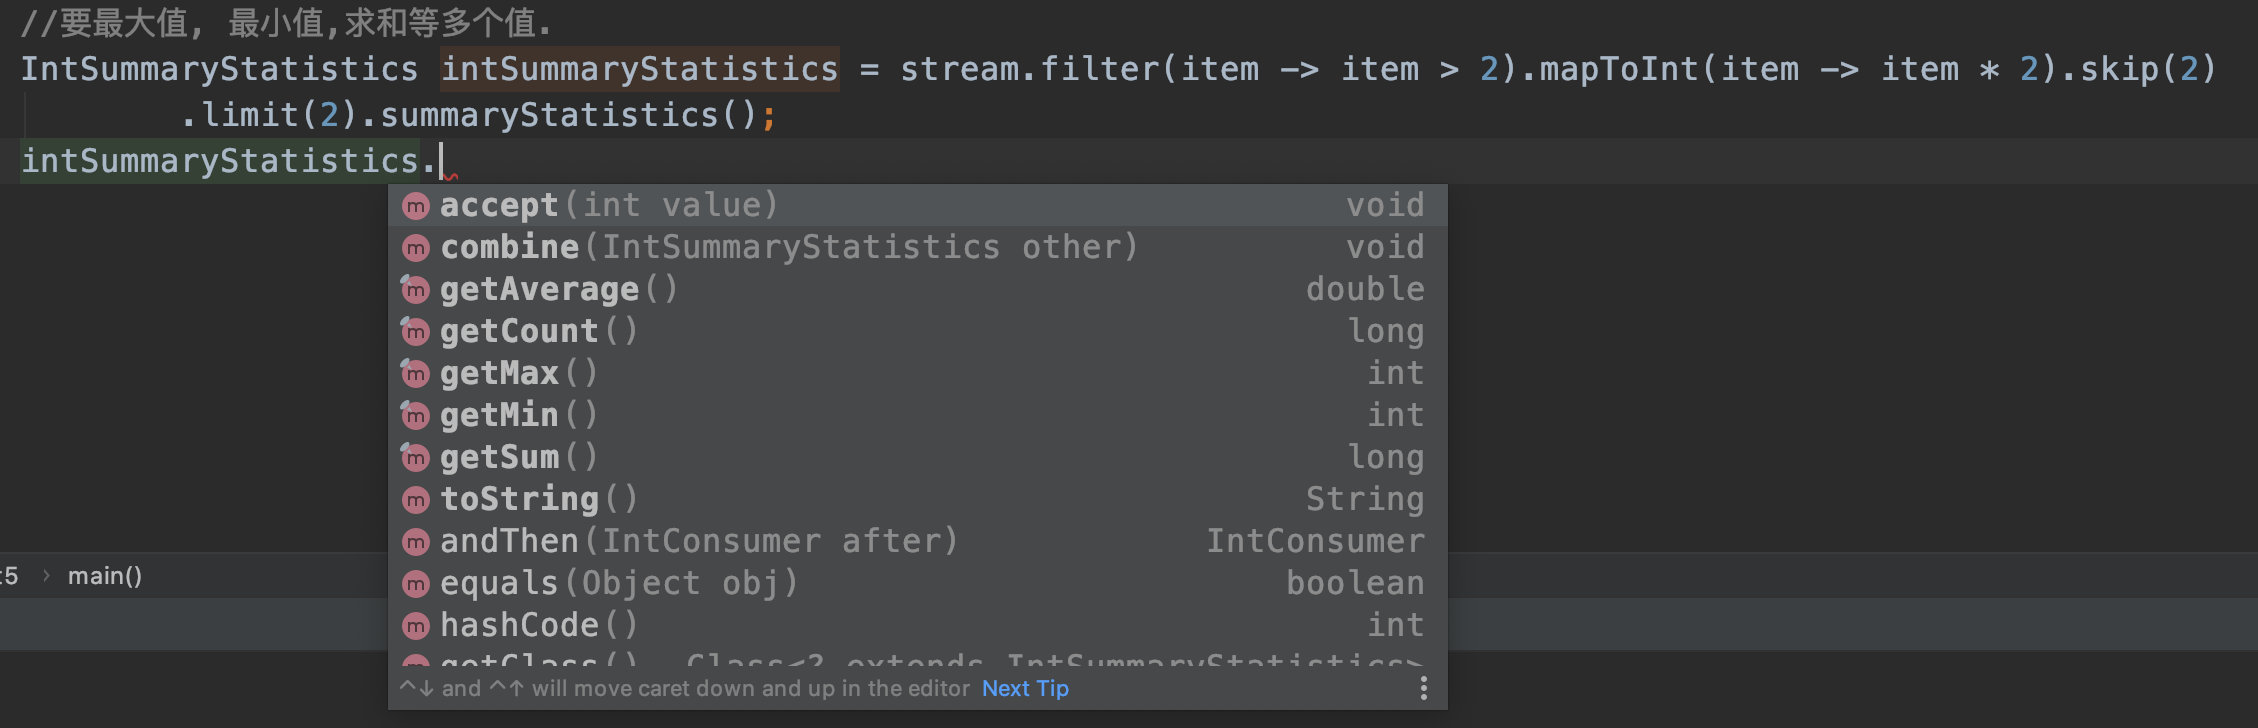Click the highlighted intSummaryStatistics variable declaration
The image size is (2258, 728).
point(639,69)
